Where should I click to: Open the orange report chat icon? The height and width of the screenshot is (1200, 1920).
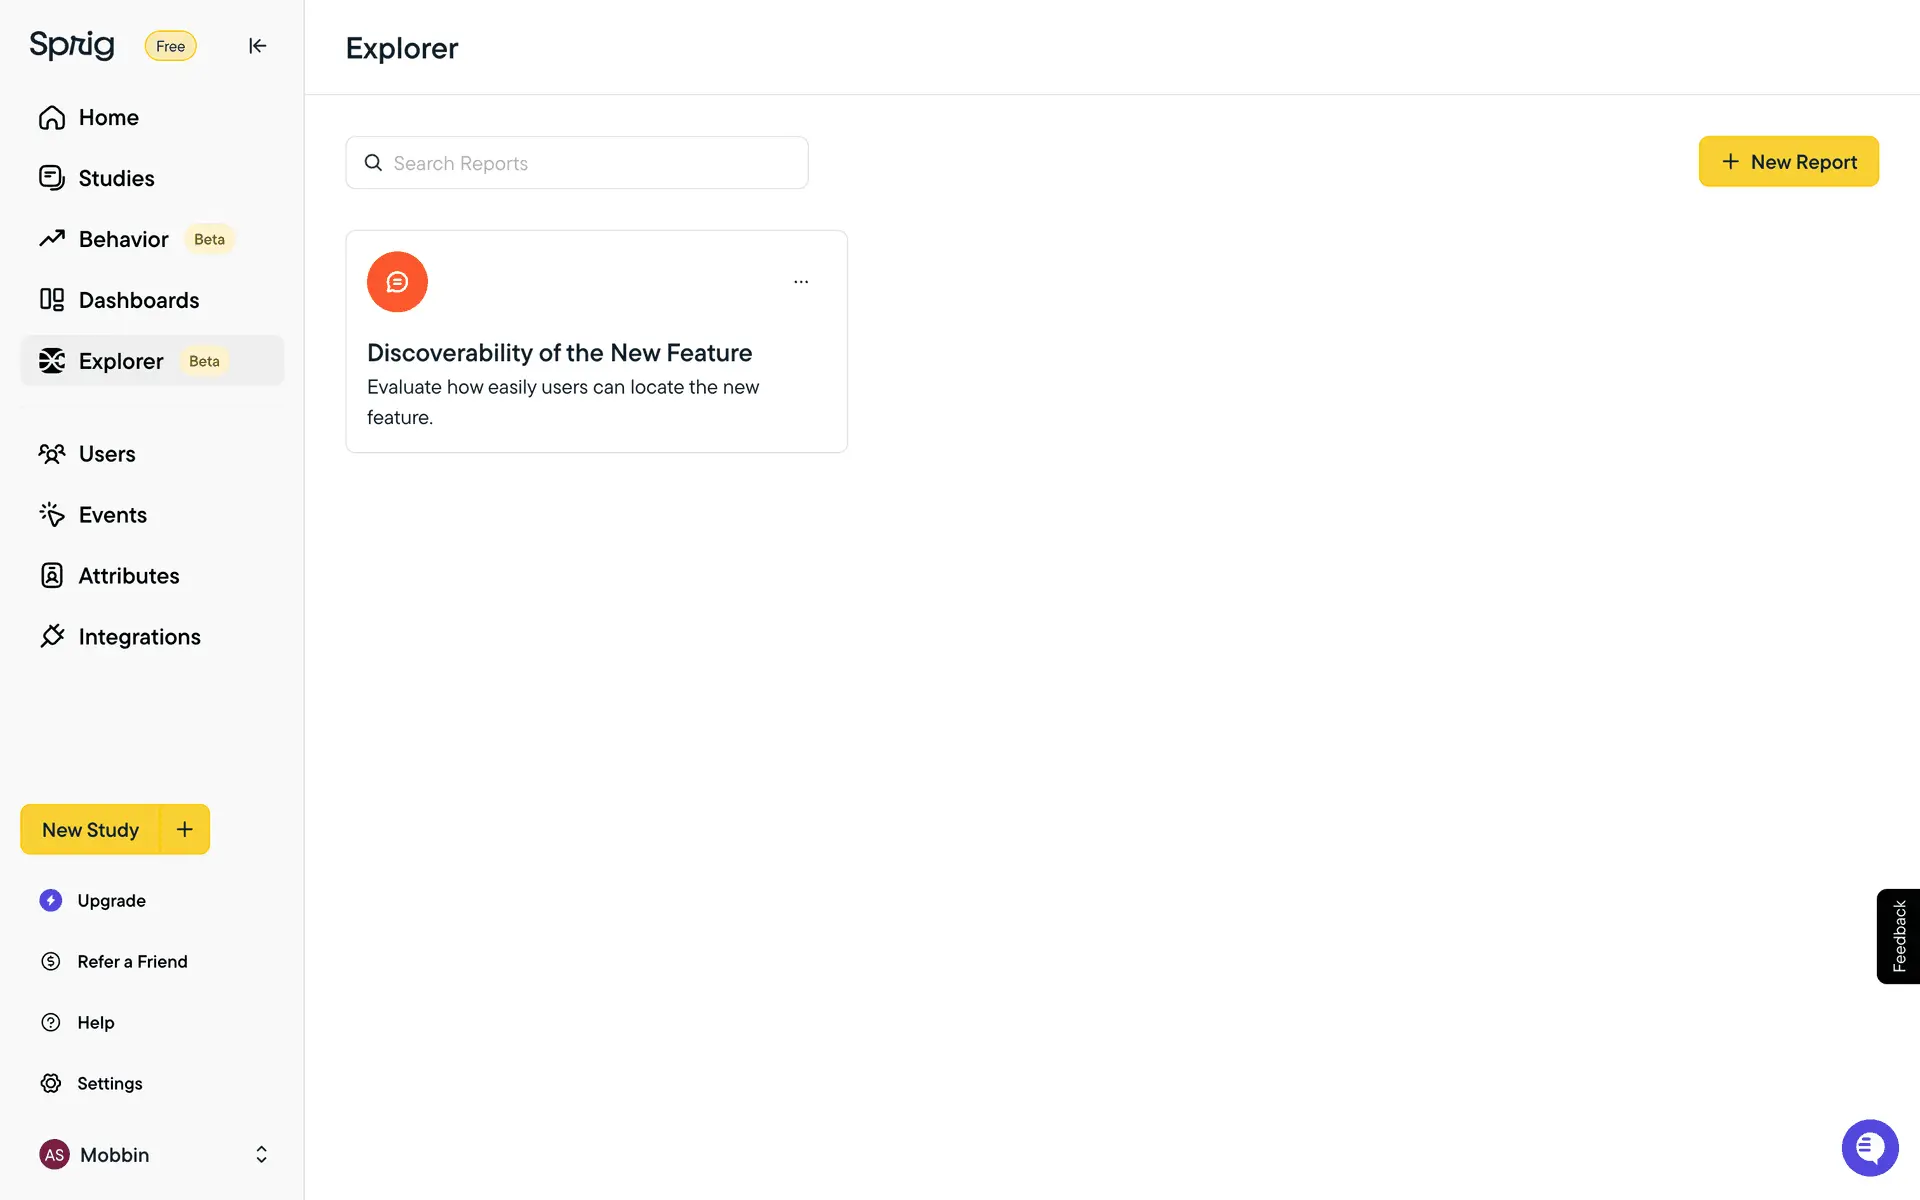click(x=397, y=282)
